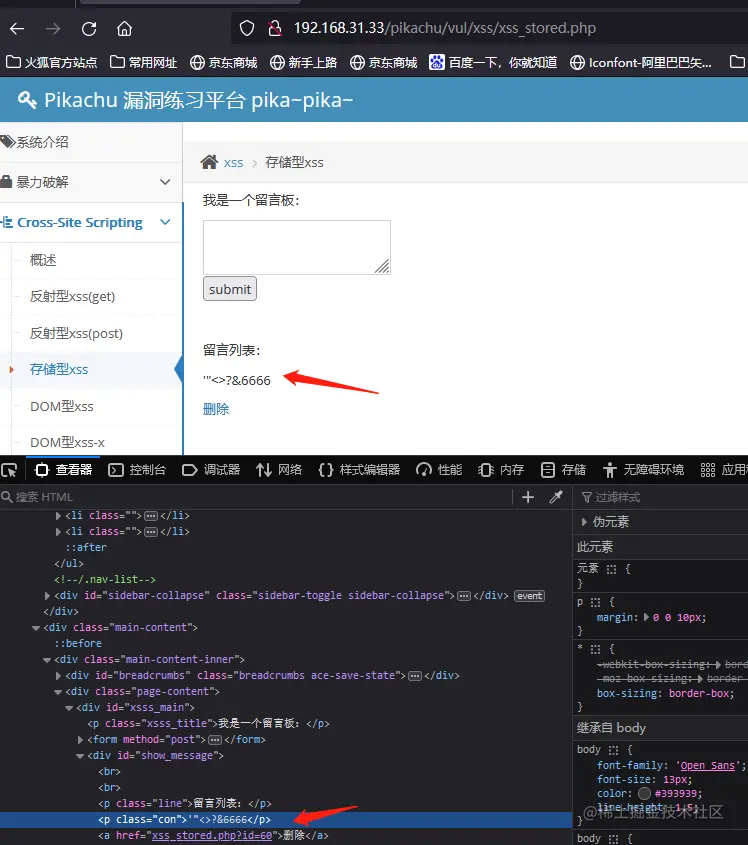Open the 常用网址 bookmark folder
This screenshot has height=845, width=748.
[x=143, y=63]
